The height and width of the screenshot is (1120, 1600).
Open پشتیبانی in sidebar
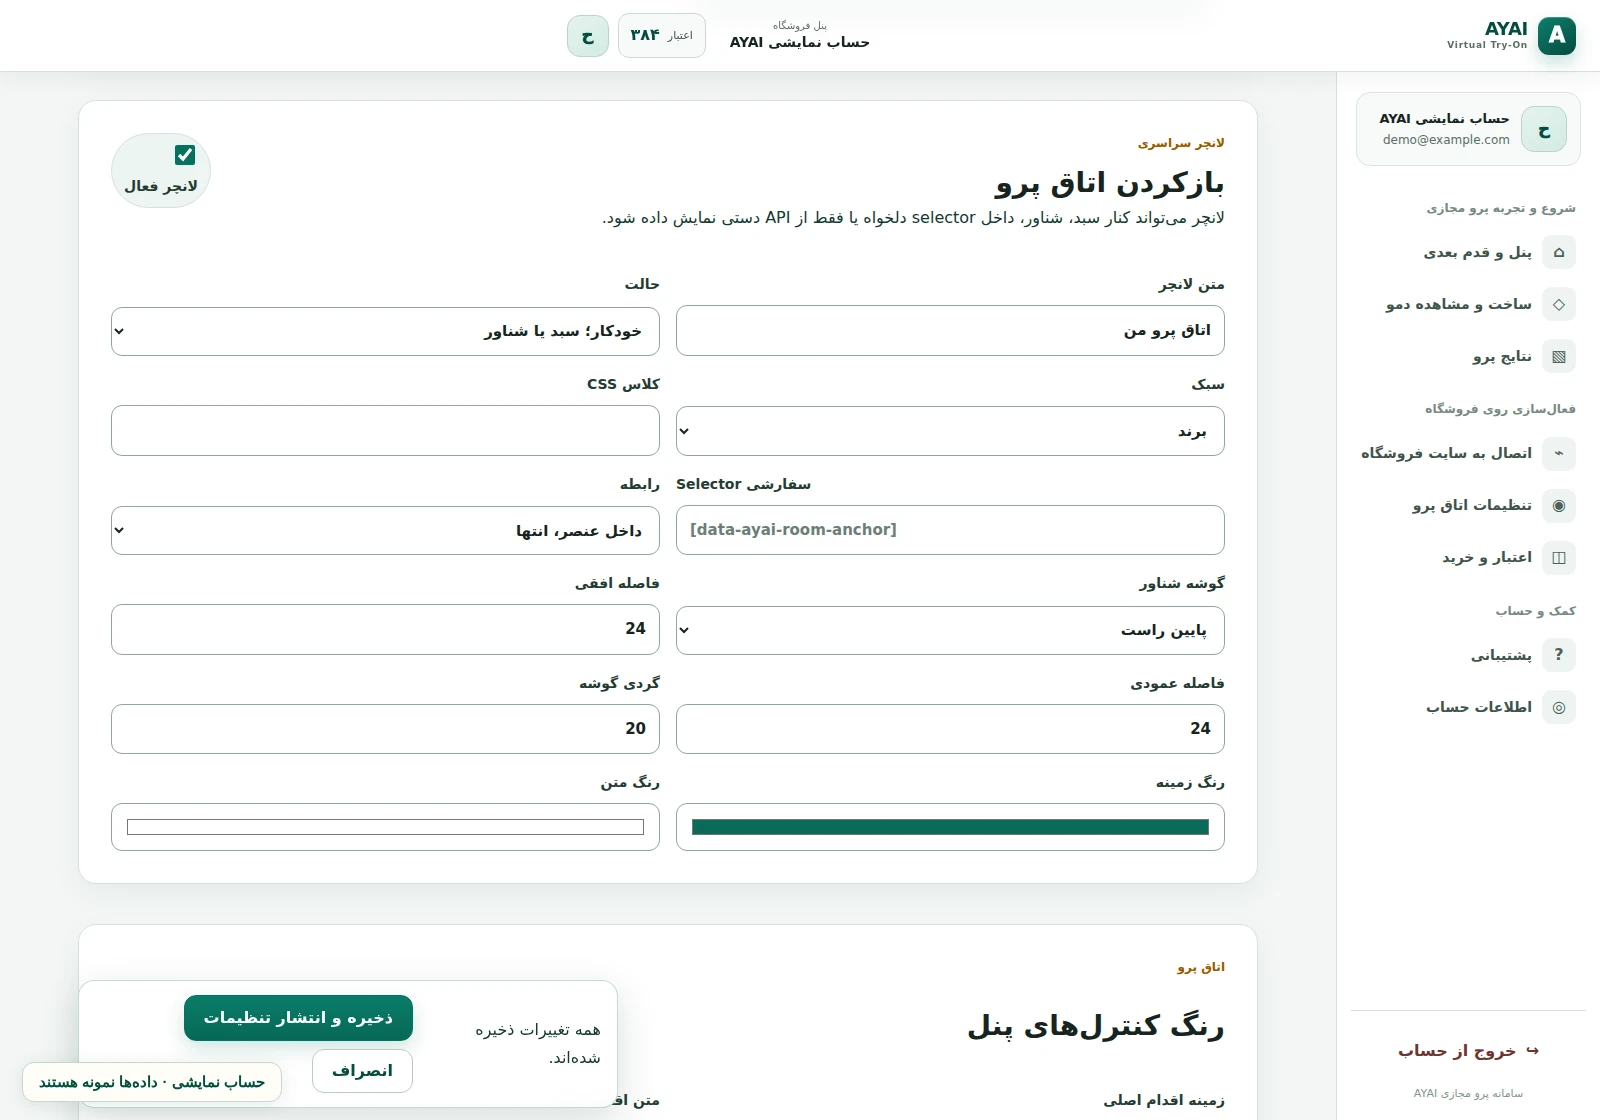(1468, 655)
